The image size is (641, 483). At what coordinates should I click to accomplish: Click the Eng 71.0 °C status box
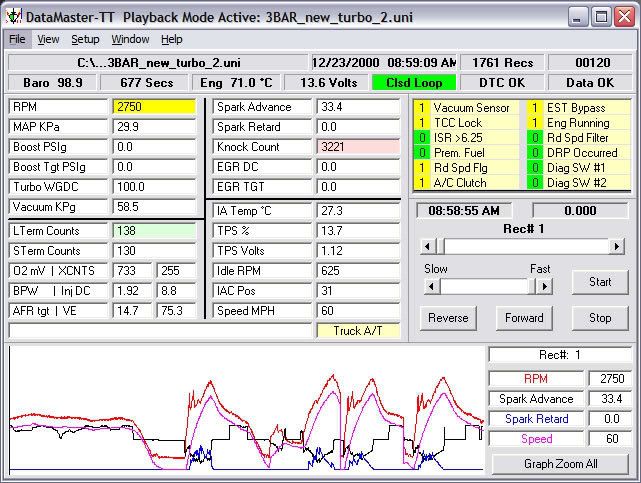pyautogui.click(x=236, y=83)
